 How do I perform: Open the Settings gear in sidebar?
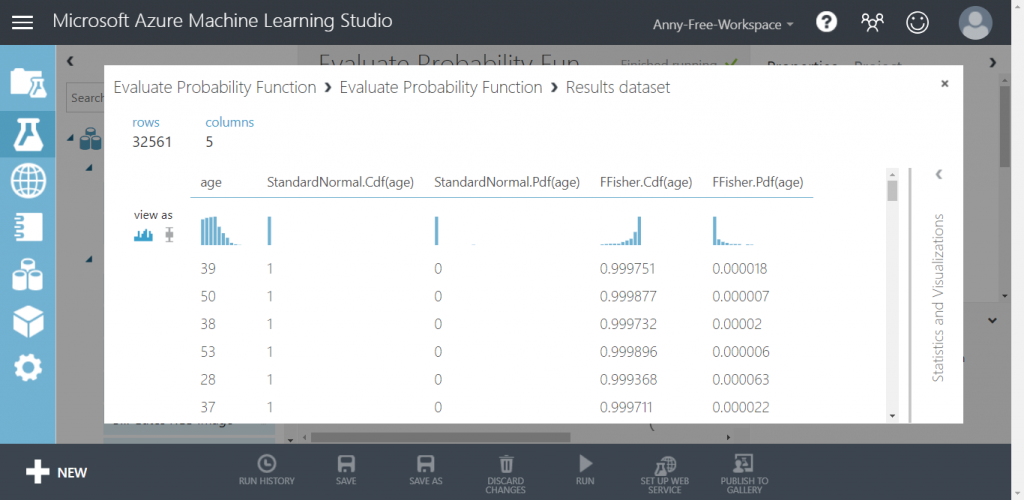point(28,368)
